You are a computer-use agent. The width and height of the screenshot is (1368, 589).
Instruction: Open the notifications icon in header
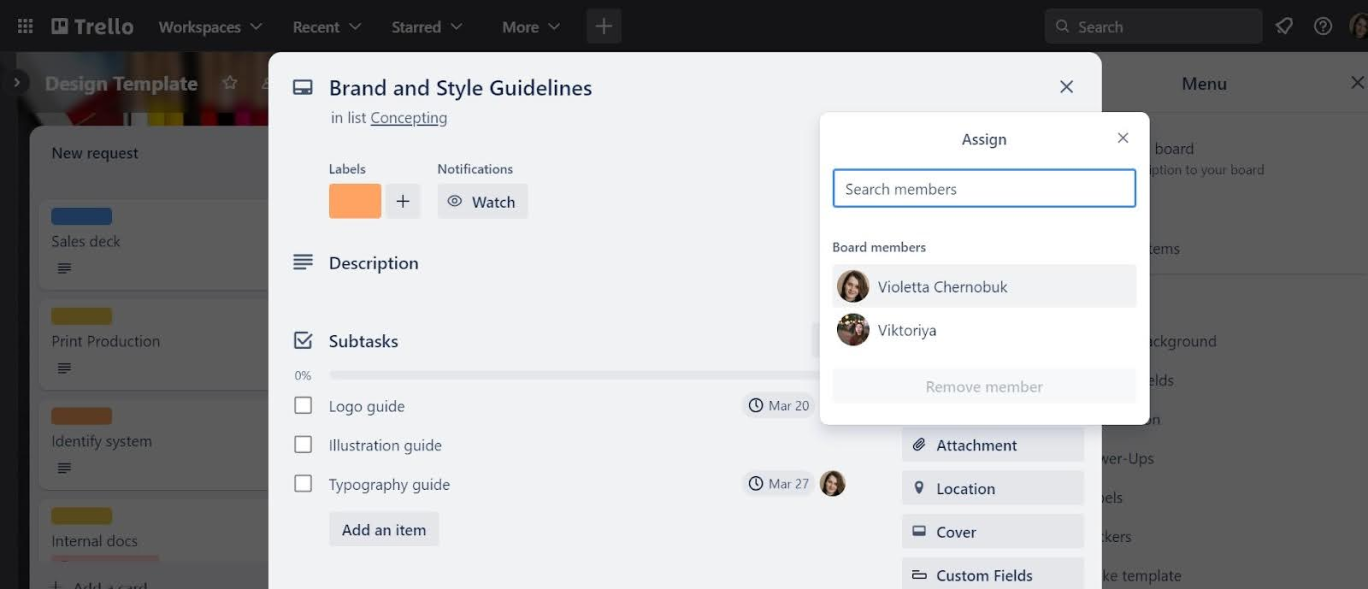click(x=1284, y=27)
